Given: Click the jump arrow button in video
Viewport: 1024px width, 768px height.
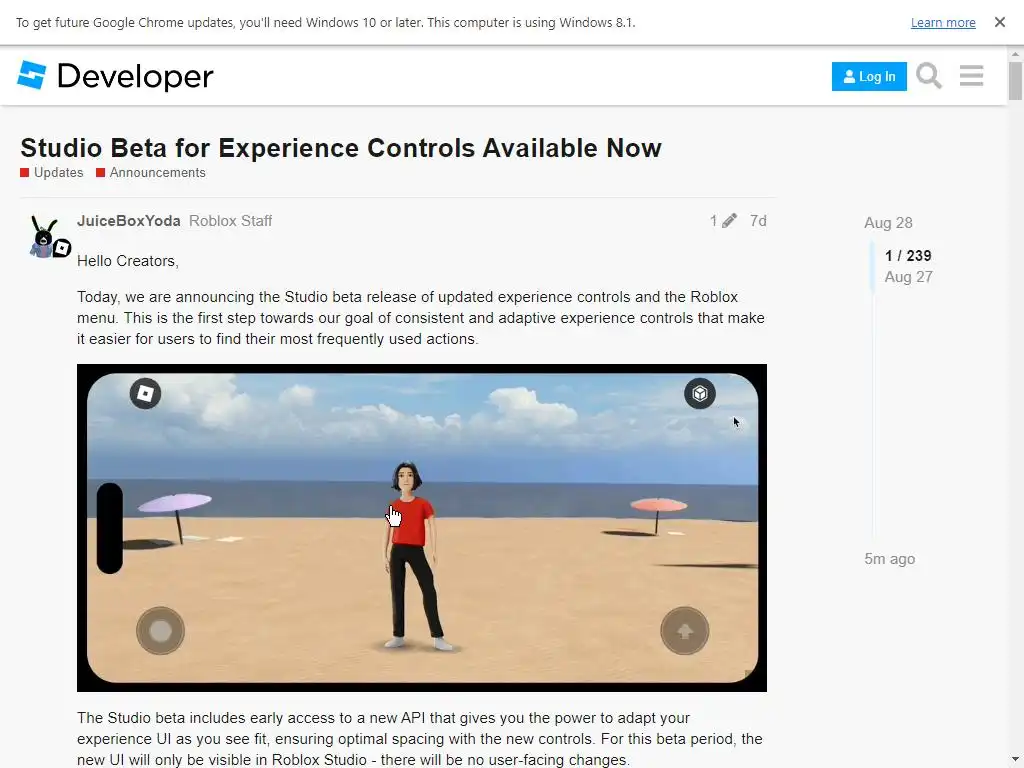Looking at the screenshot, I should (684, 631).
